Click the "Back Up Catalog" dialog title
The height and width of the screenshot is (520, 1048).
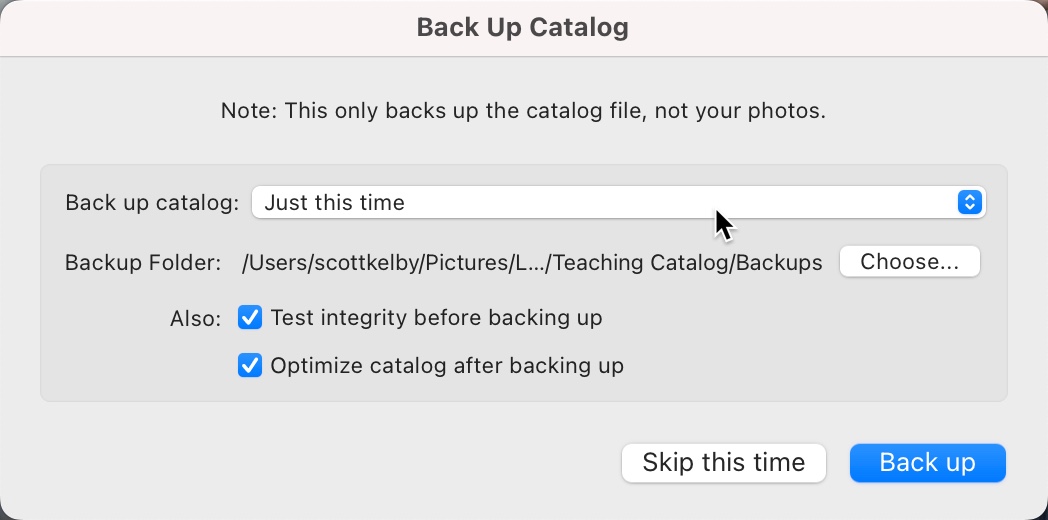[x=523, y=27]
